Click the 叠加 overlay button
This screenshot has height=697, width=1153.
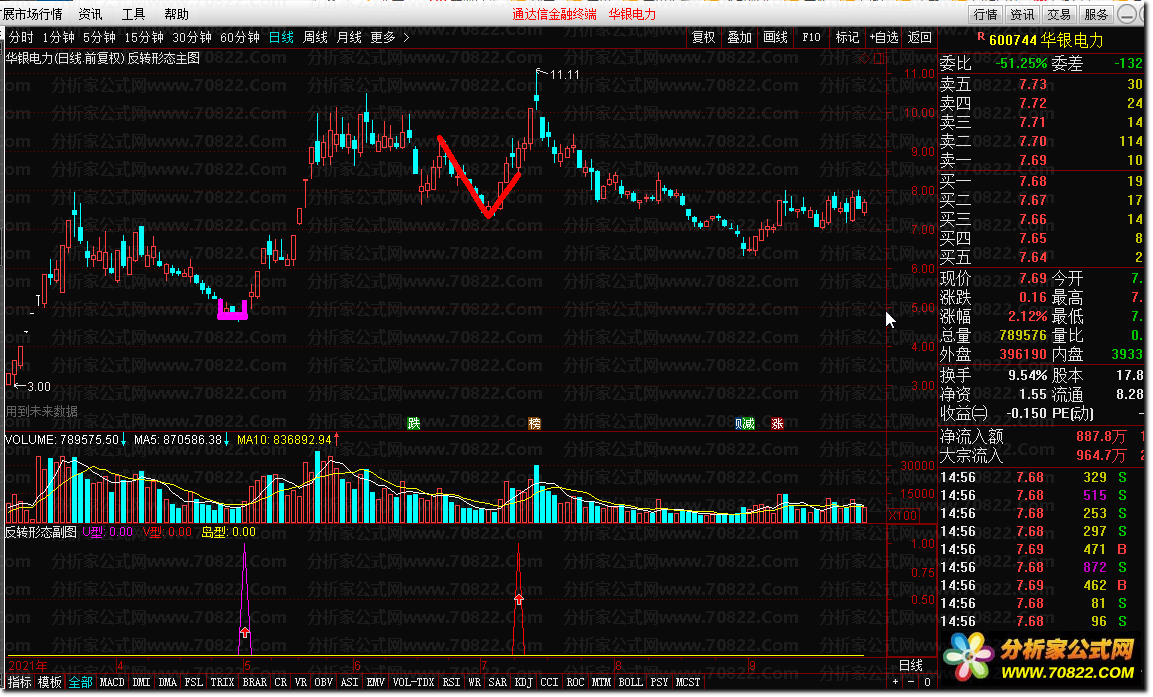tap(739, 37)
